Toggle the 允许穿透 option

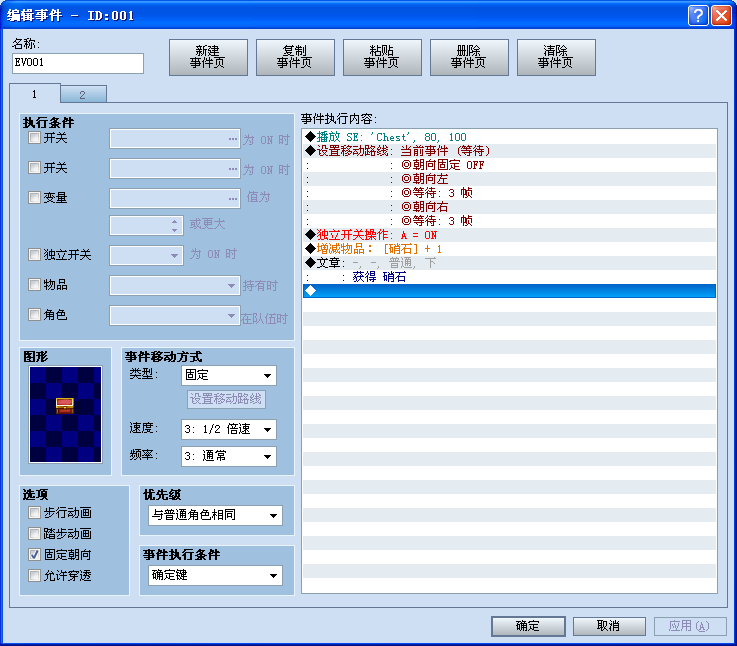(x=34, y=575)
